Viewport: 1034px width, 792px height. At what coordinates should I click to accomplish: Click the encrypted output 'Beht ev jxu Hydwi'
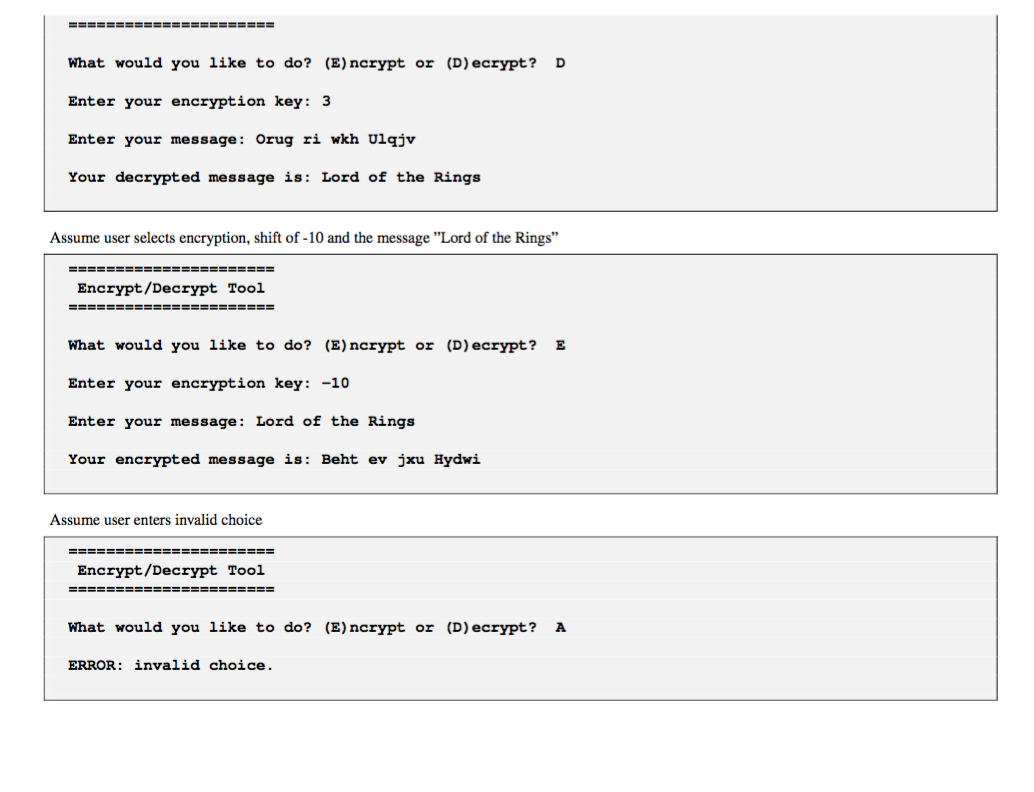(401, 460)
